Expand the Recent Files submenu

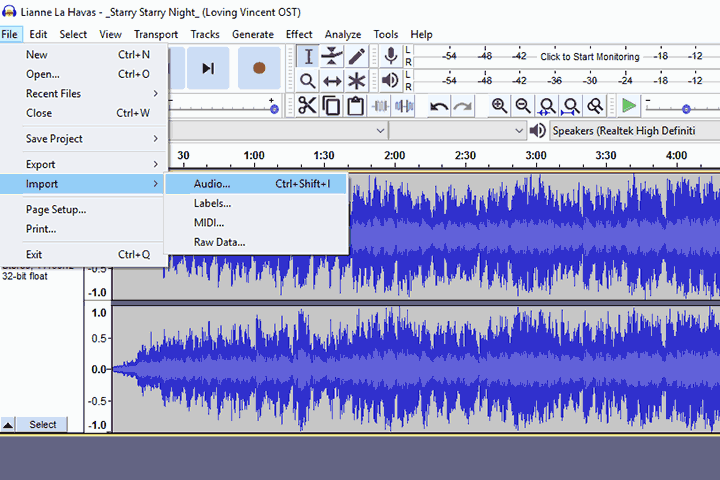[x=92, y=93]
